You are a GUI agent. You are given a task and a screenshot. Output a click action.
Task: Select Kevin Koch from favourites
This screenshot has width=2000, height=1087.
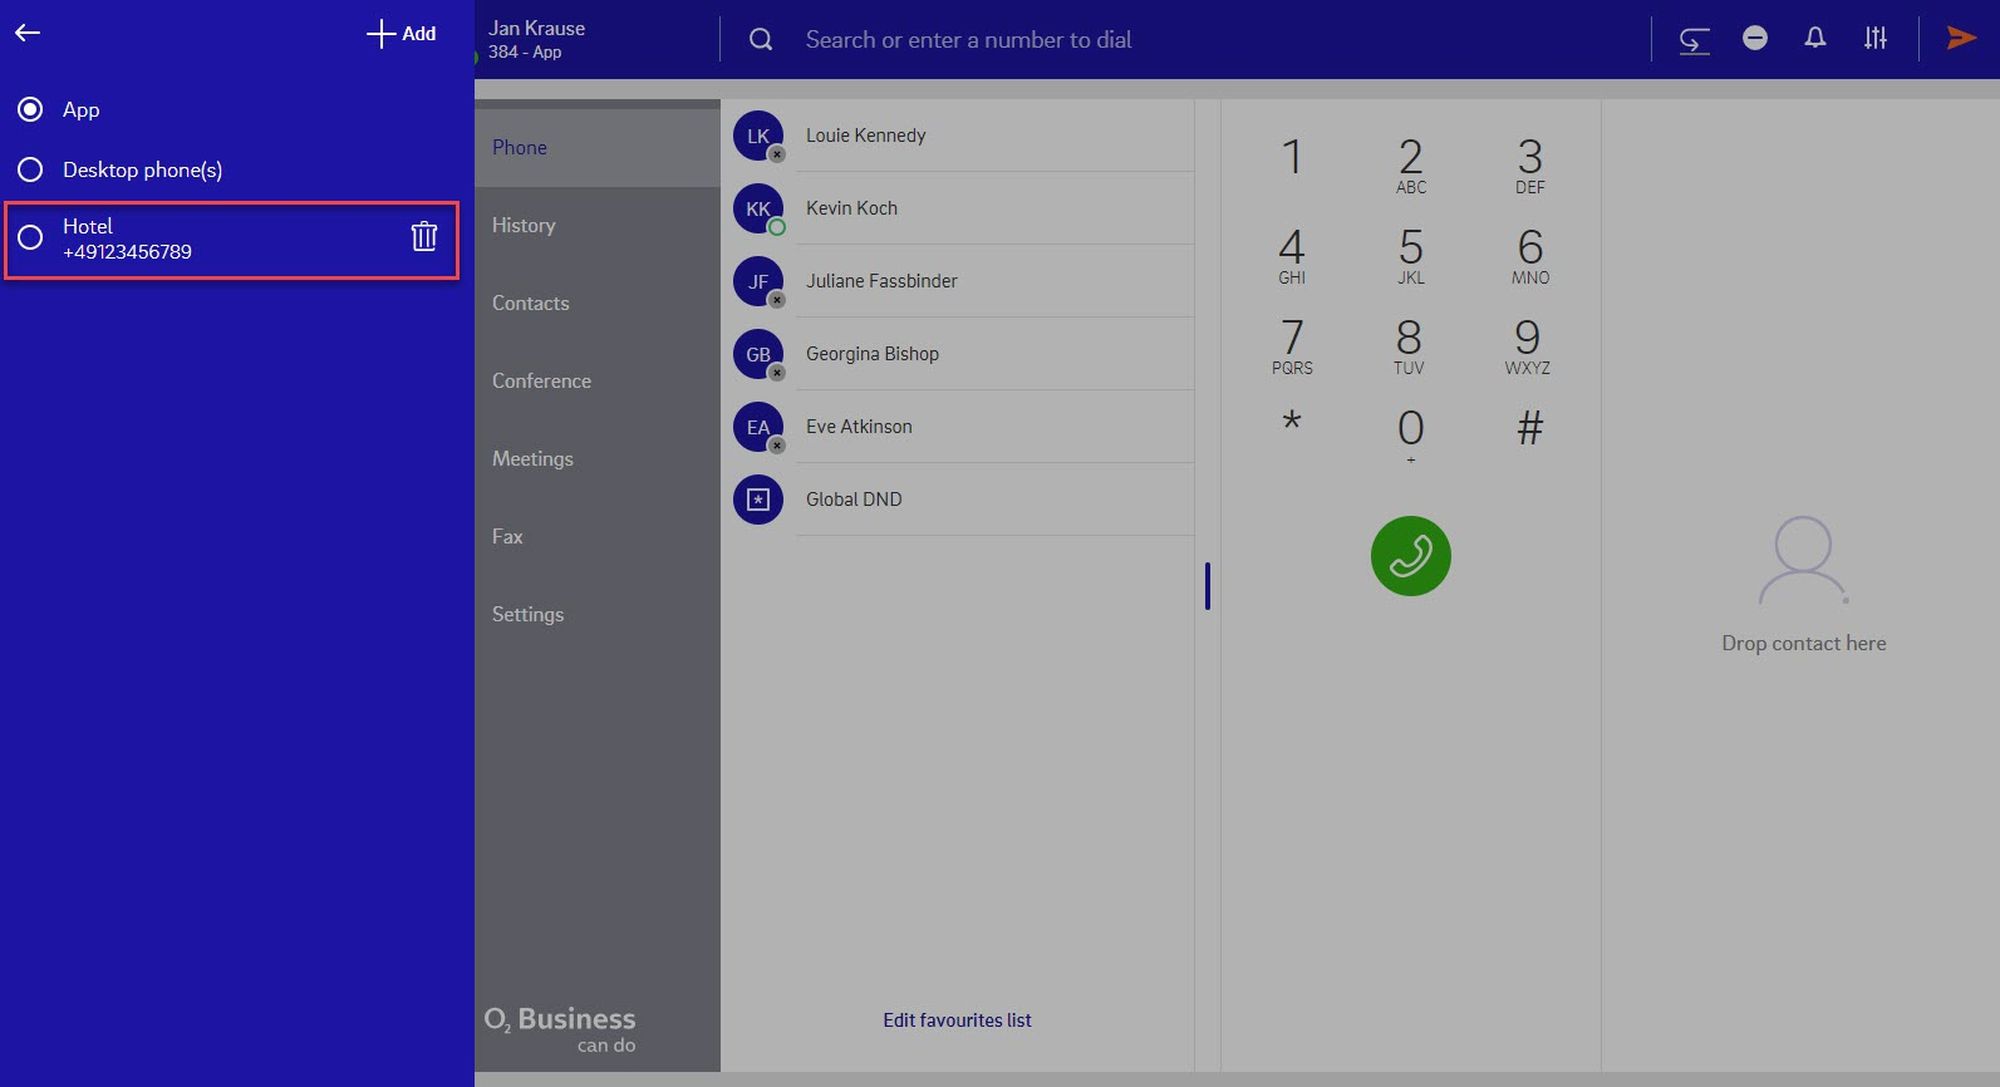[x=851, y=208]
